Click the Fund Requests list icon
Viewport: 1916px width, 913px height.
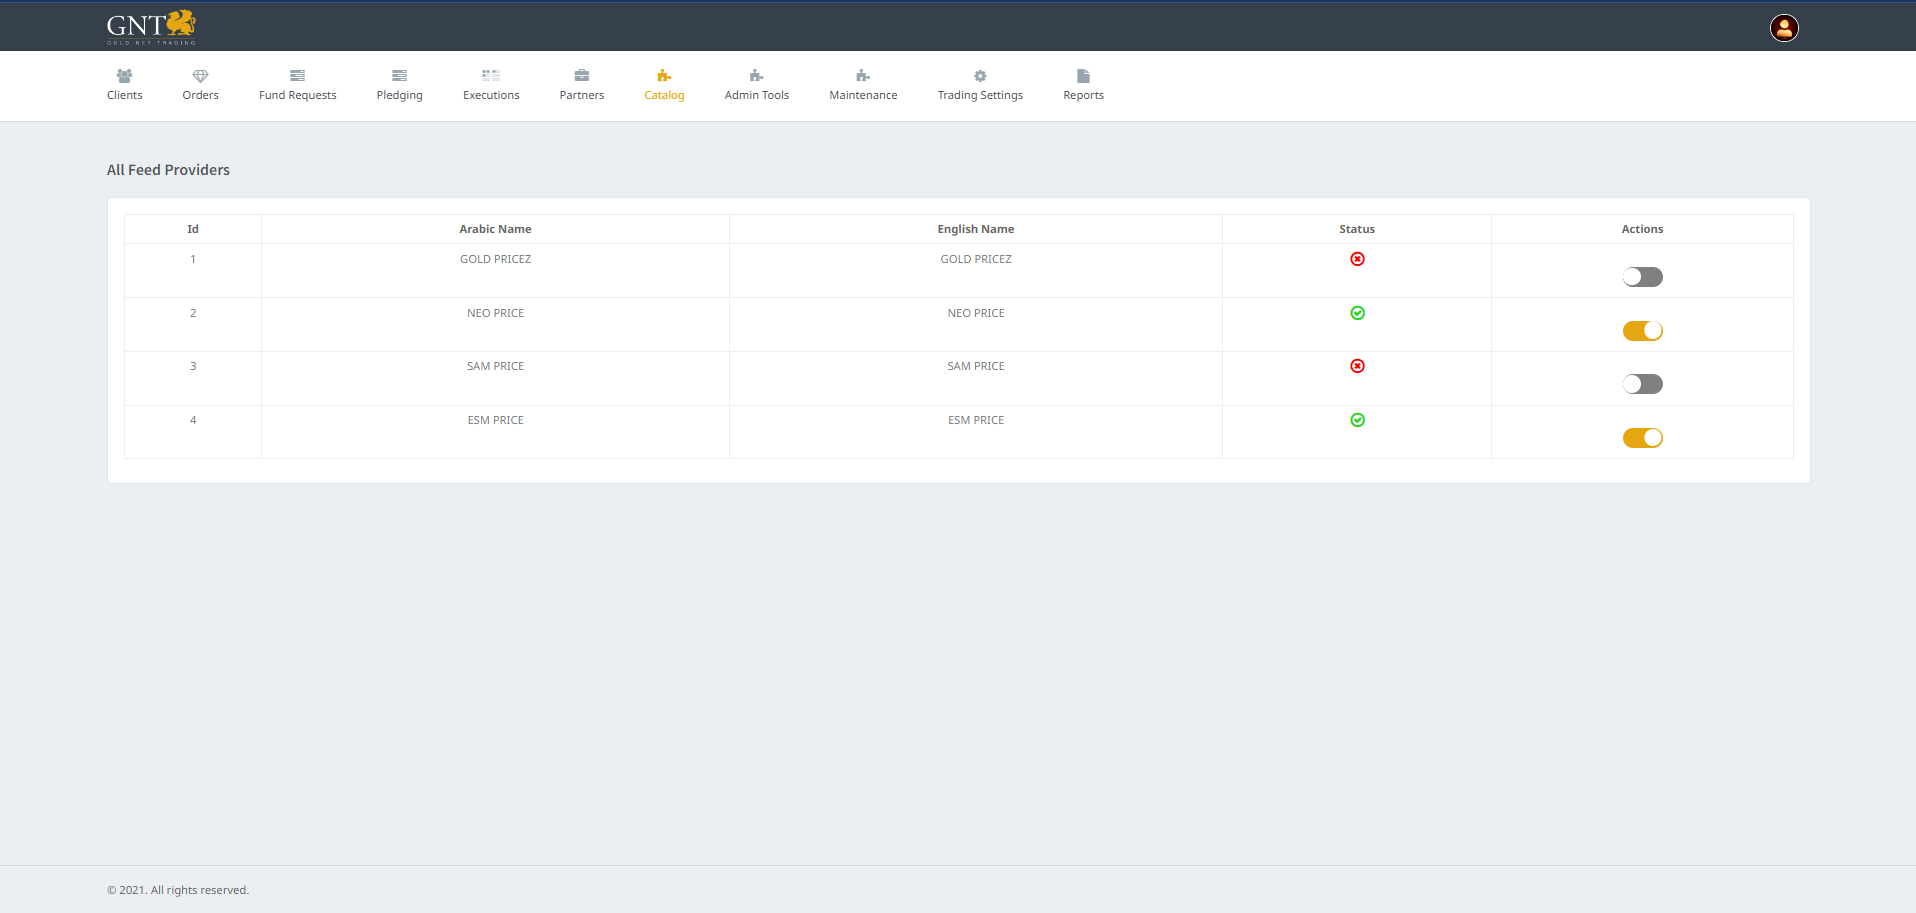[297, 76]
